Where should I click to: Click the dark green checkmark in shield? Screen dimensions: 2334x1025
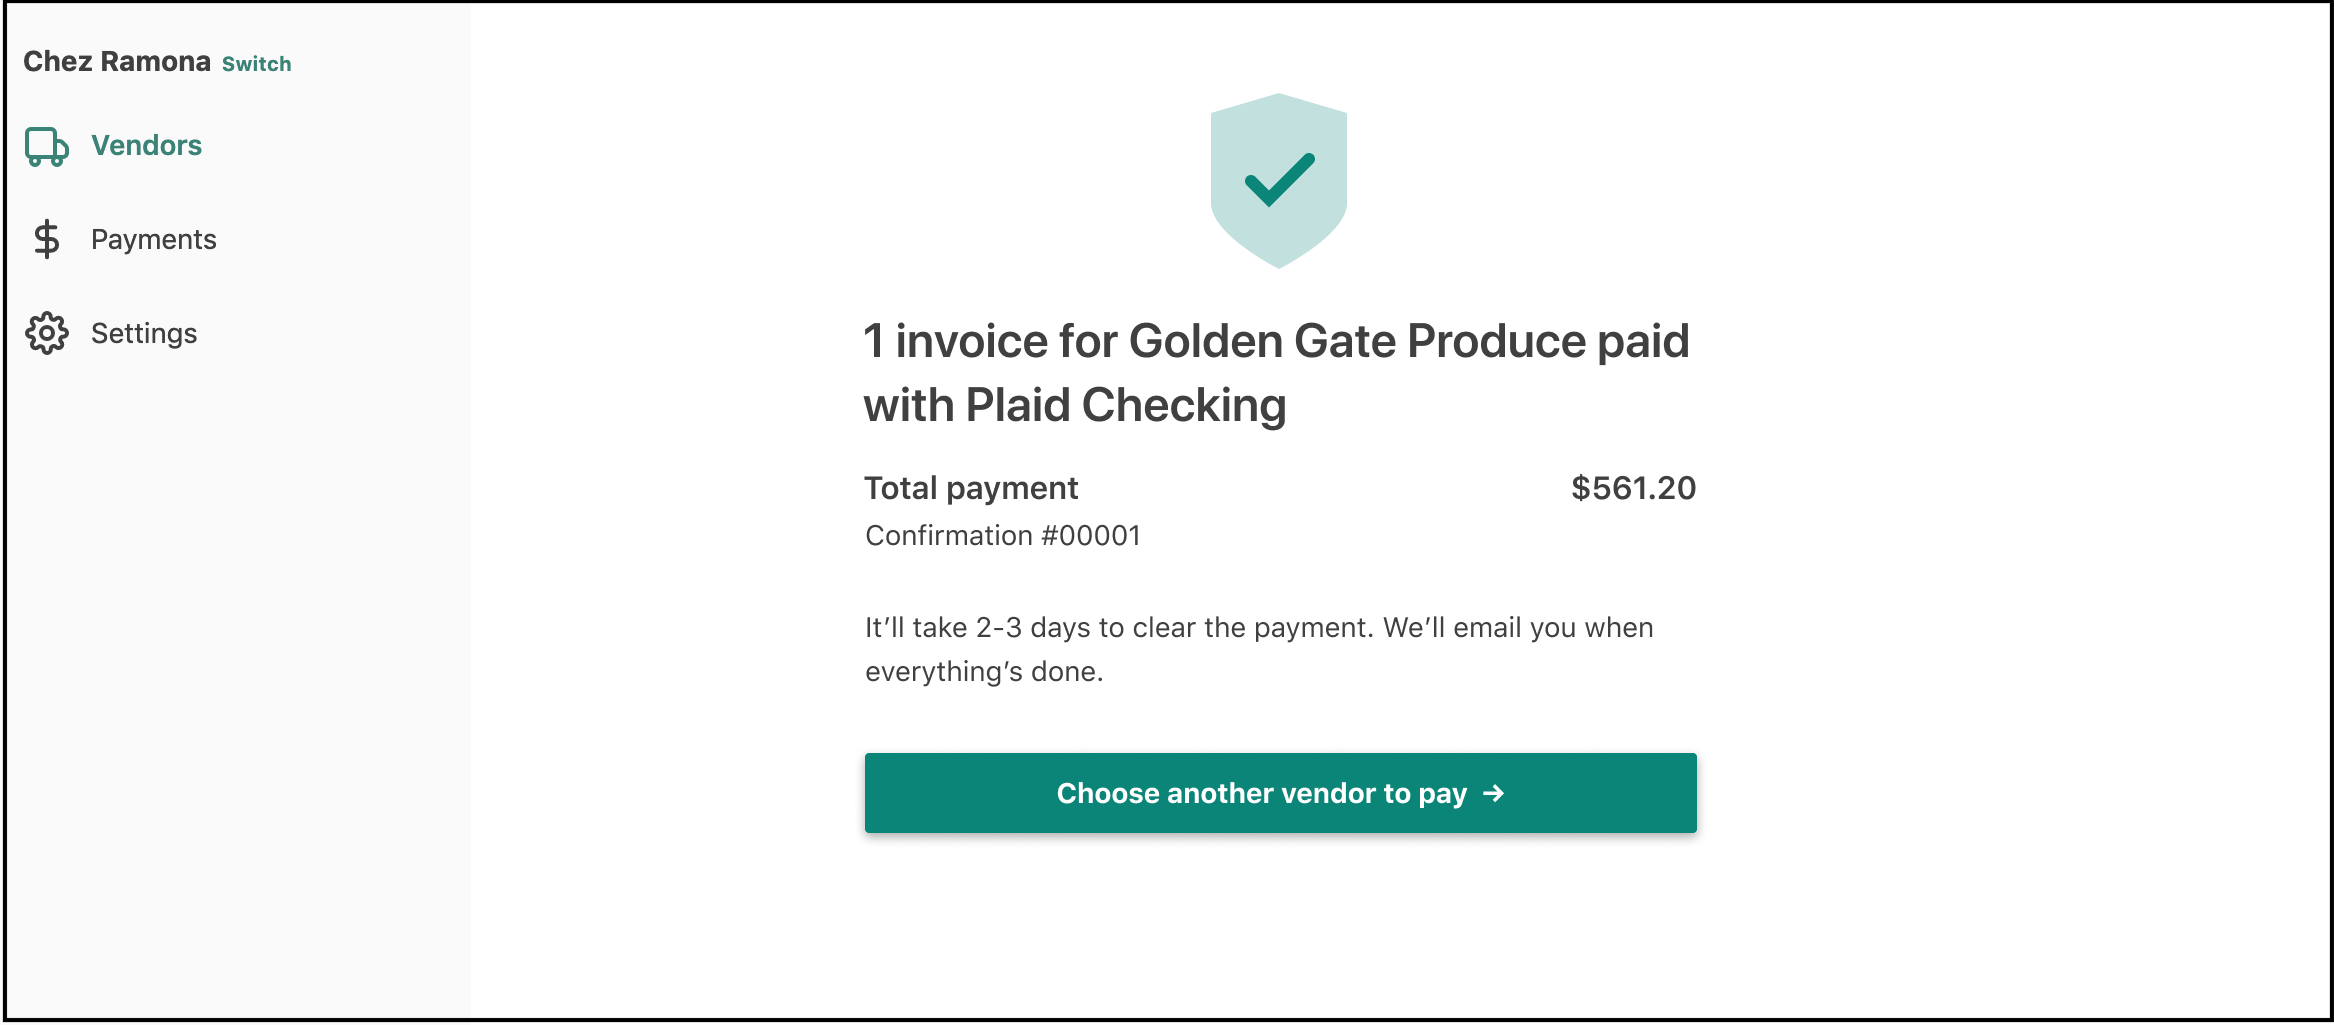pyautogui.click(x=1279, y=180)
